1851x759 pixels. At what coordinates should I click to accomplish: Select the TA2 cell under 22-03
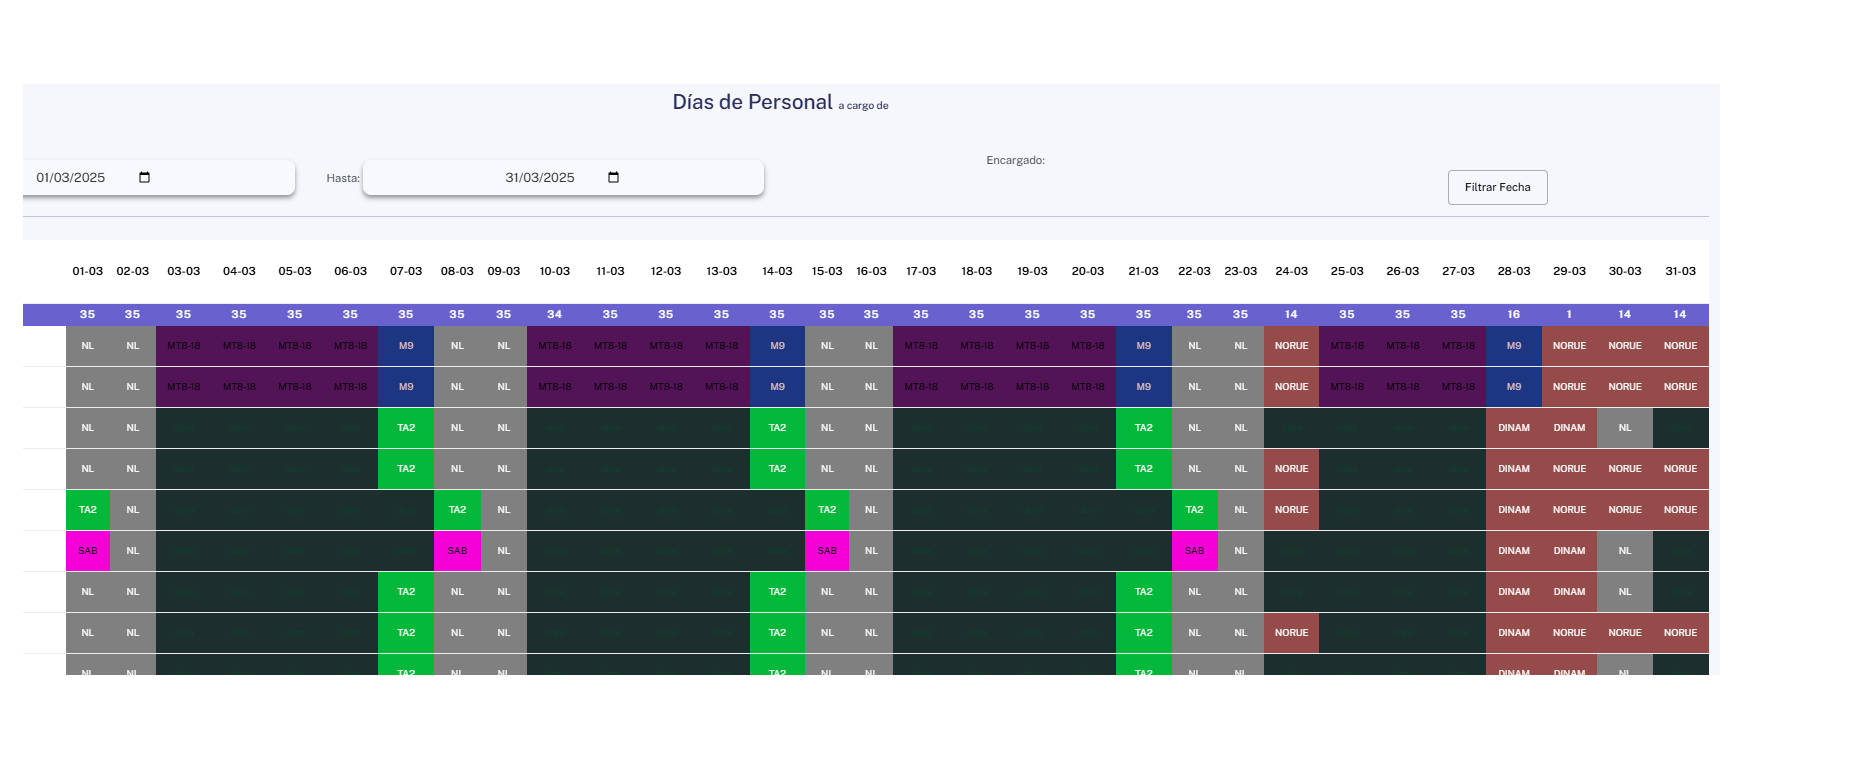1194,510
